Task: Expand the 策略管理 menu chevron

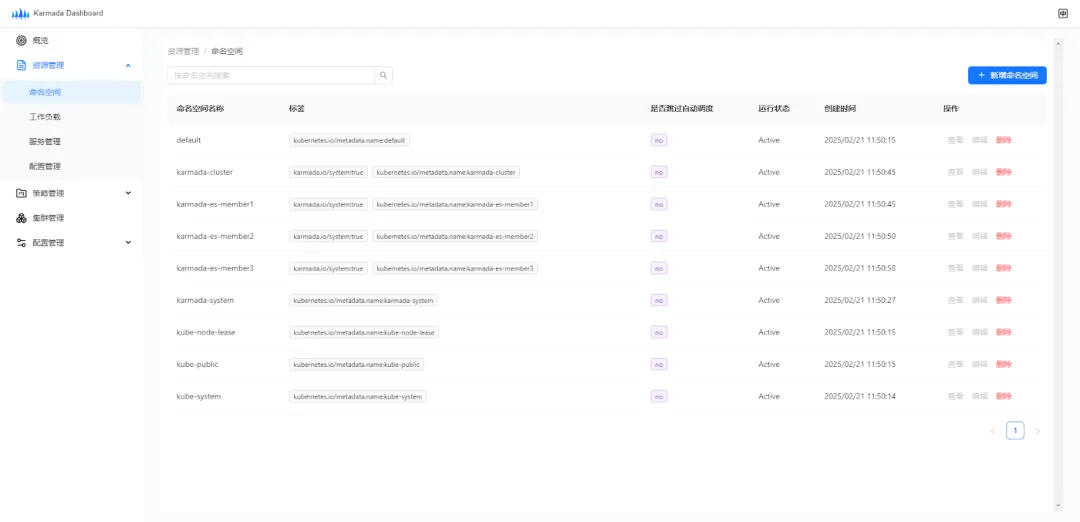Action: (128, 193)
